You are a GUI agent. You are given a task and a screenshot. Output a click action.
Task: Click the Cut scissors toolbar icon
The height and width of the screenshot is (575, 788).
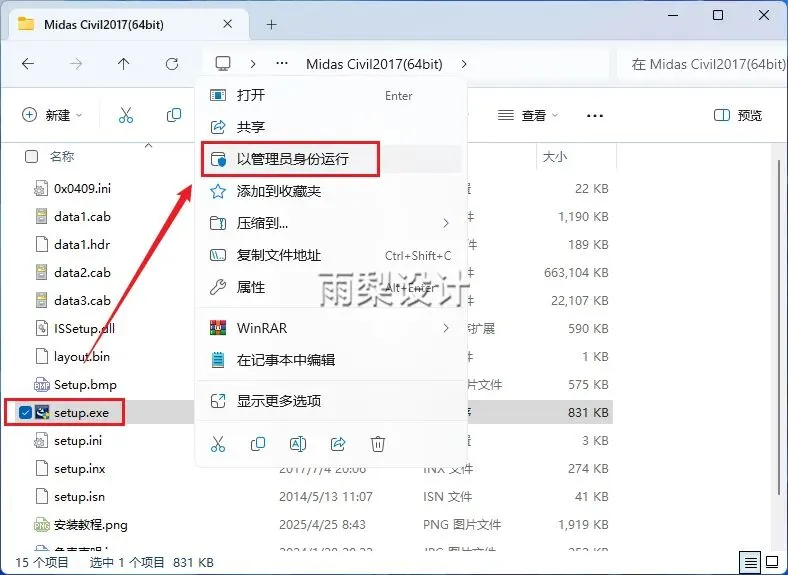point(126,115)
